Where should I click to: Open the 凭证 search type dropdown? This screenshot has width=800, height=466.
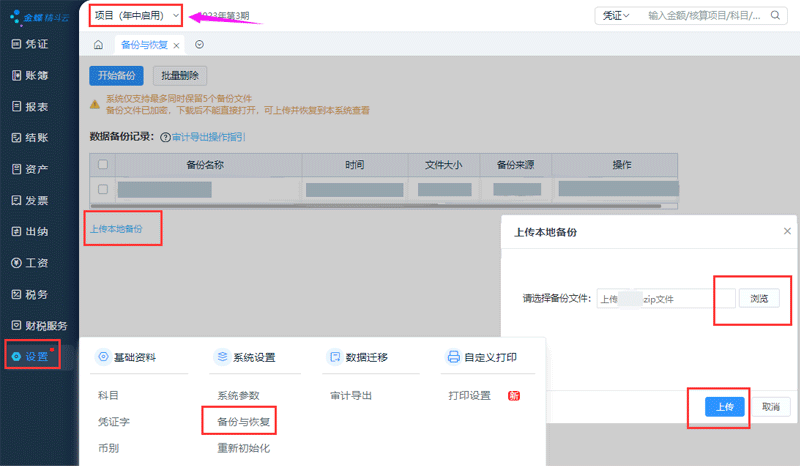(616, 16)
